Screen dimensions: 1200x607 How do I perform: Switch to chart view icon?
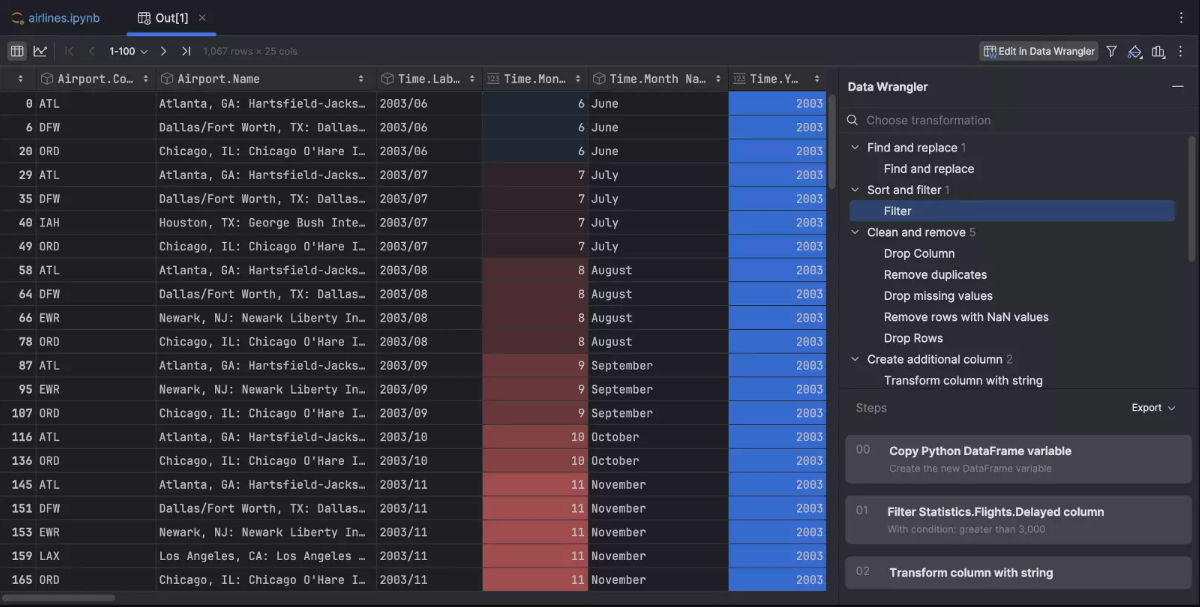pyautogui.click(x=40, y=51)
